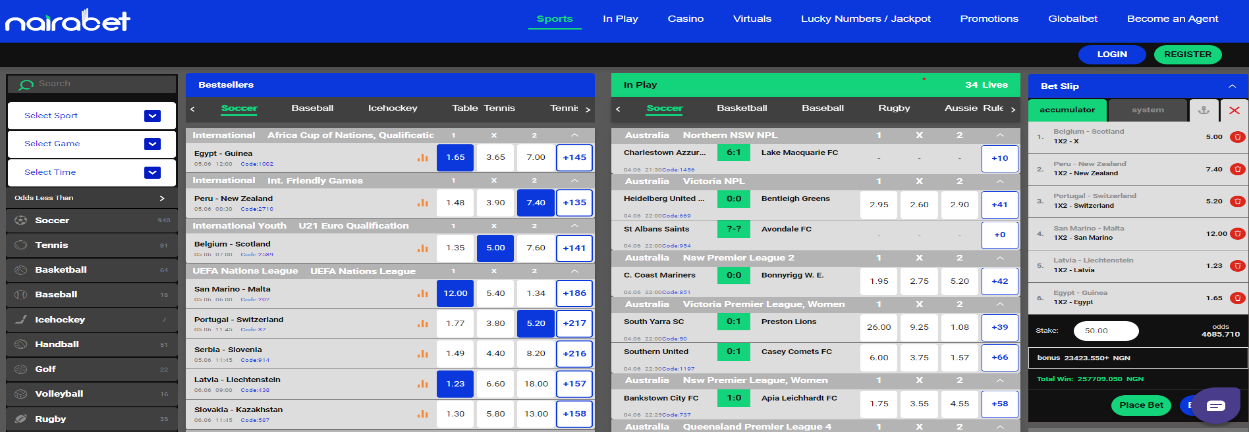Open the live chat bubble

point(1215,405)
